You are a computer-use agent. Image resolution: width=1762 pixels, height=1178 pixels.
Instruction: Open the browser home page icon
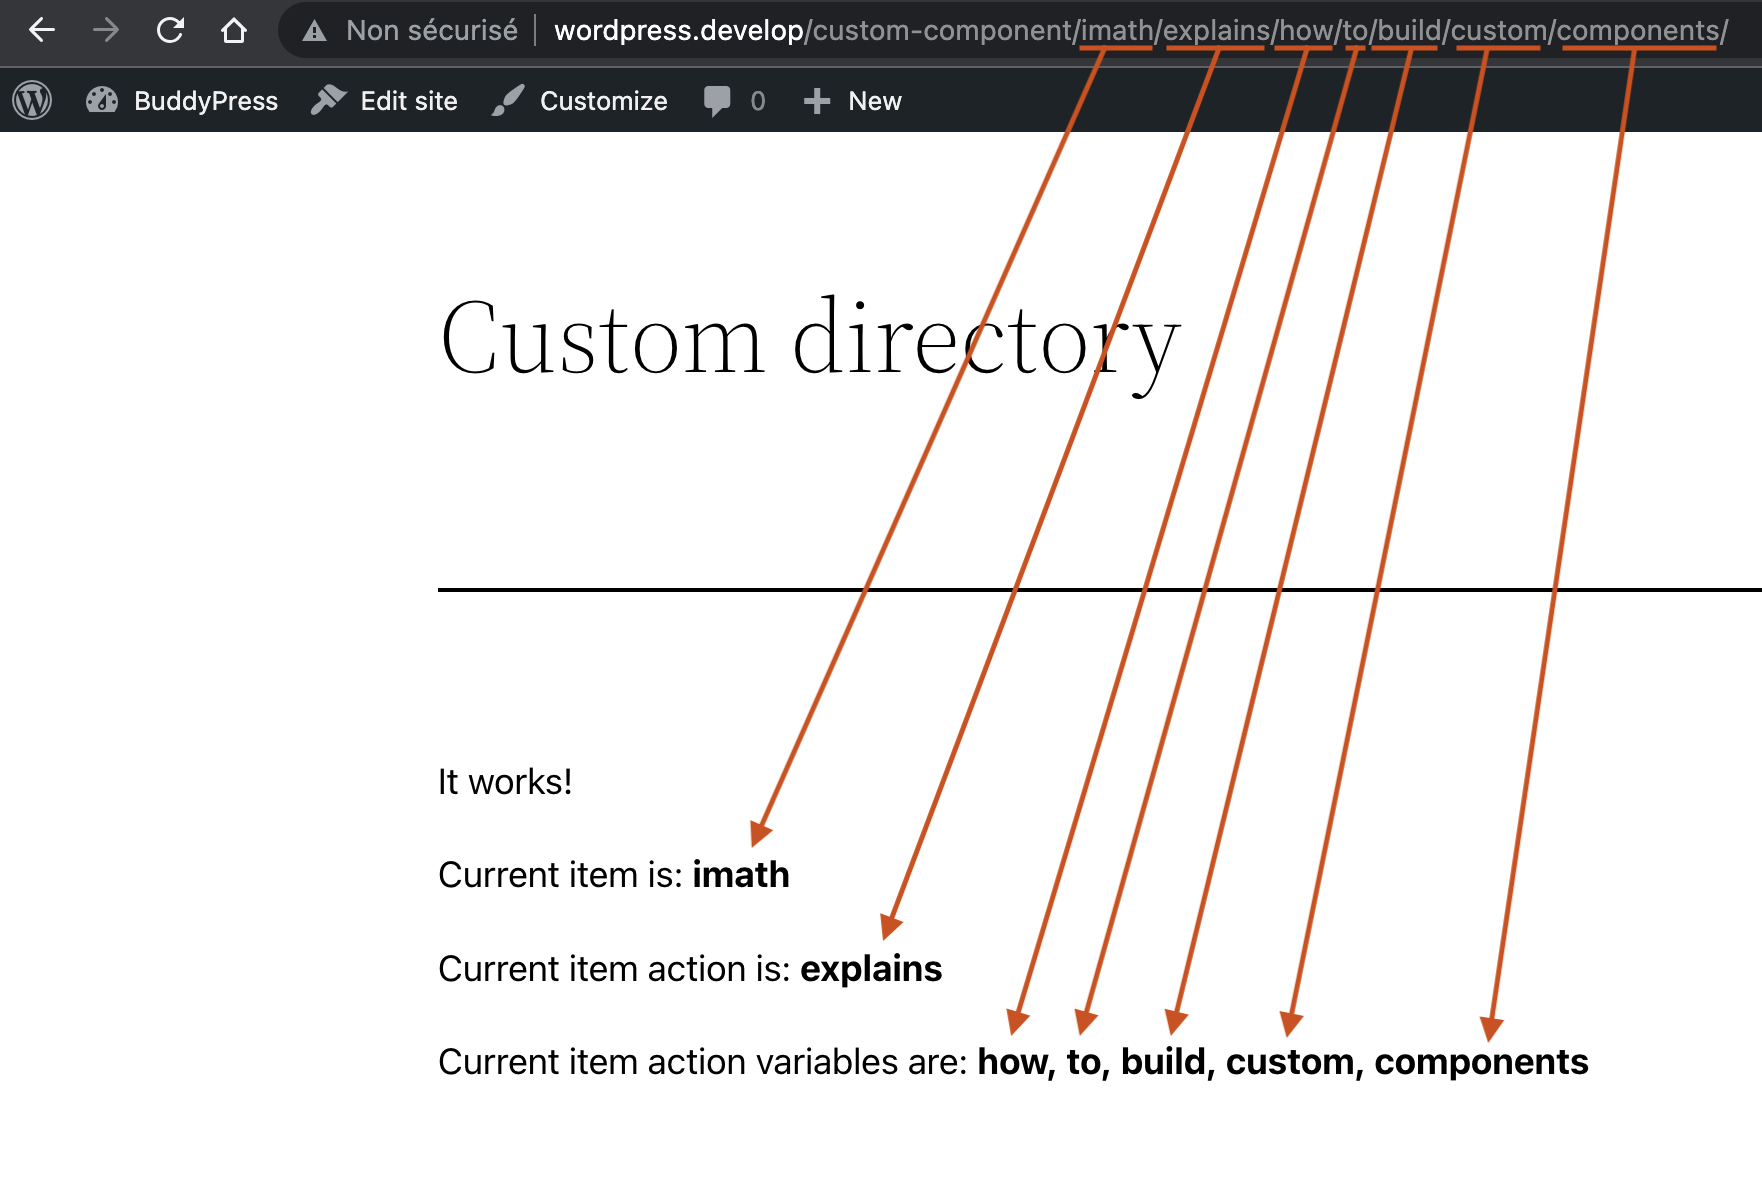pos(234,31)
